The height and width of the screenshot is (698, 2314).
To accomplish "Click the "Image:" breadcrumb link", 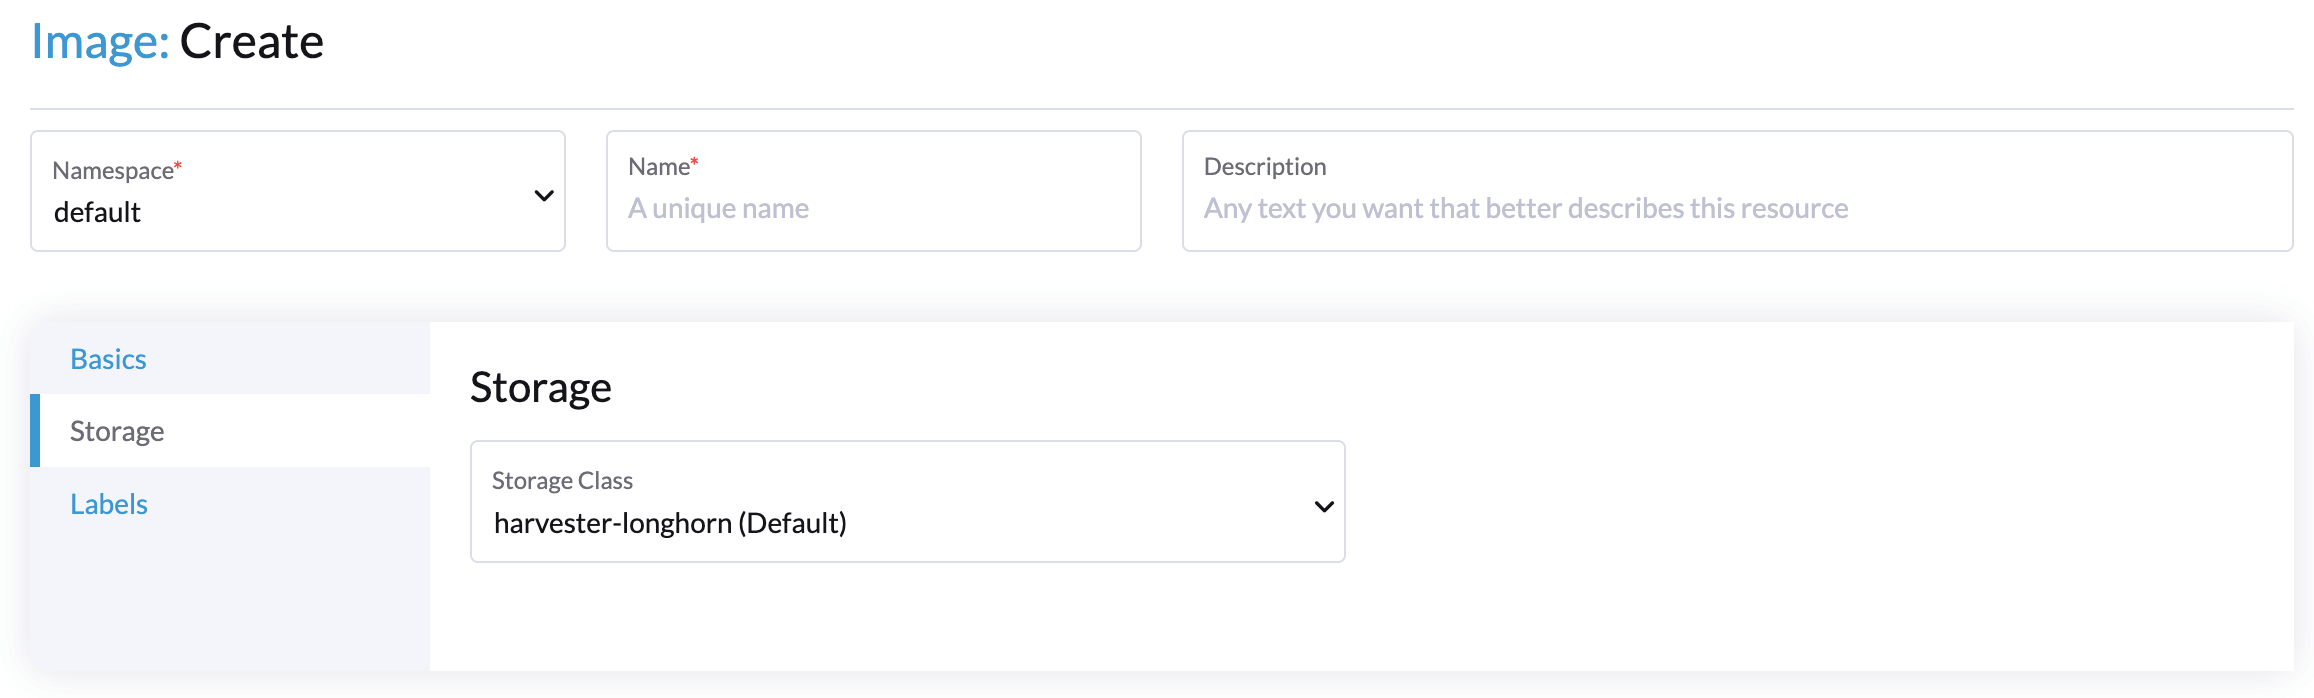I will [100, 42].
